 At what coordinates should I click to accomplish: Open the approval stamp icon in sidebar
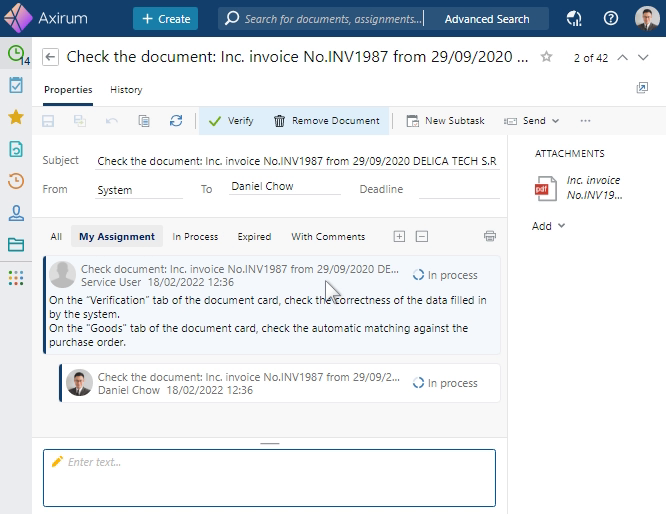16,213
